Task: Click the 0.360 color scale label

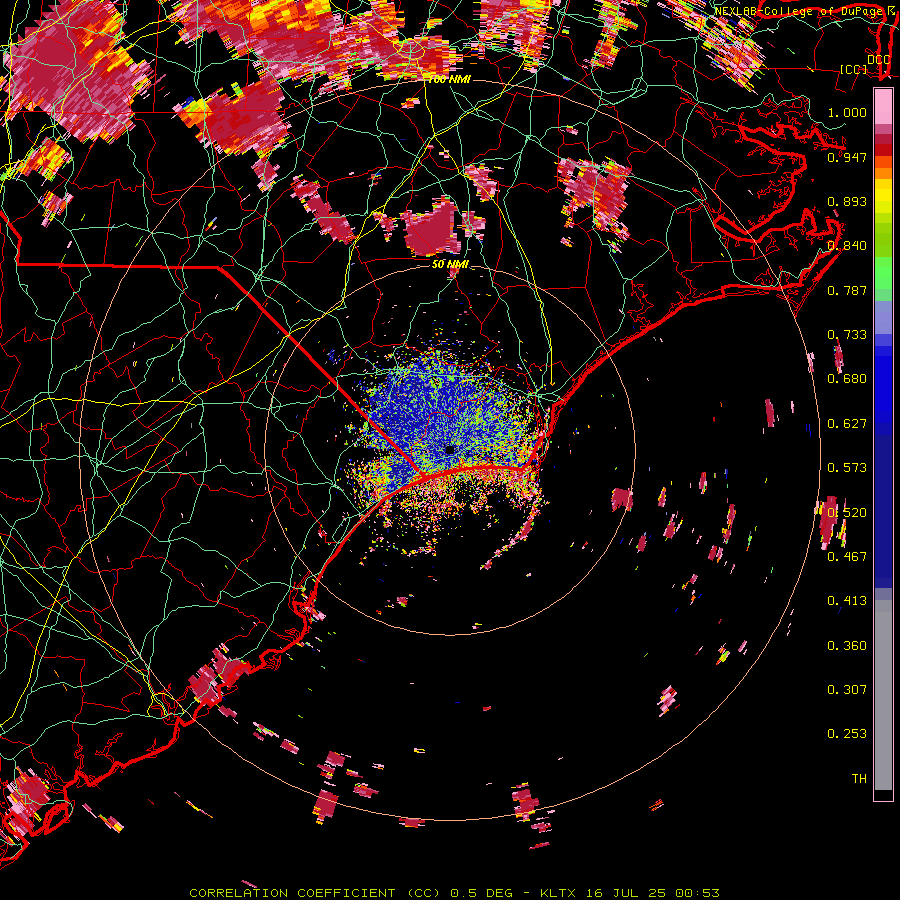Action: coord(847,646)
